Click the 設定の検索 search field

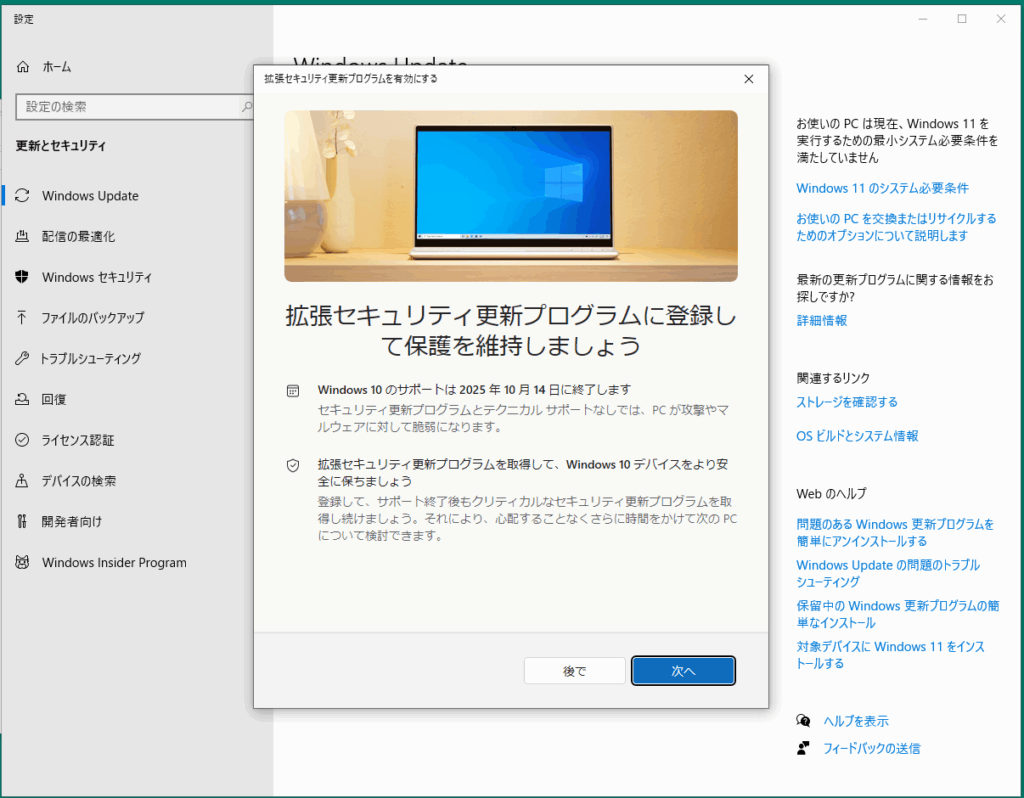[x=134, y=106]
